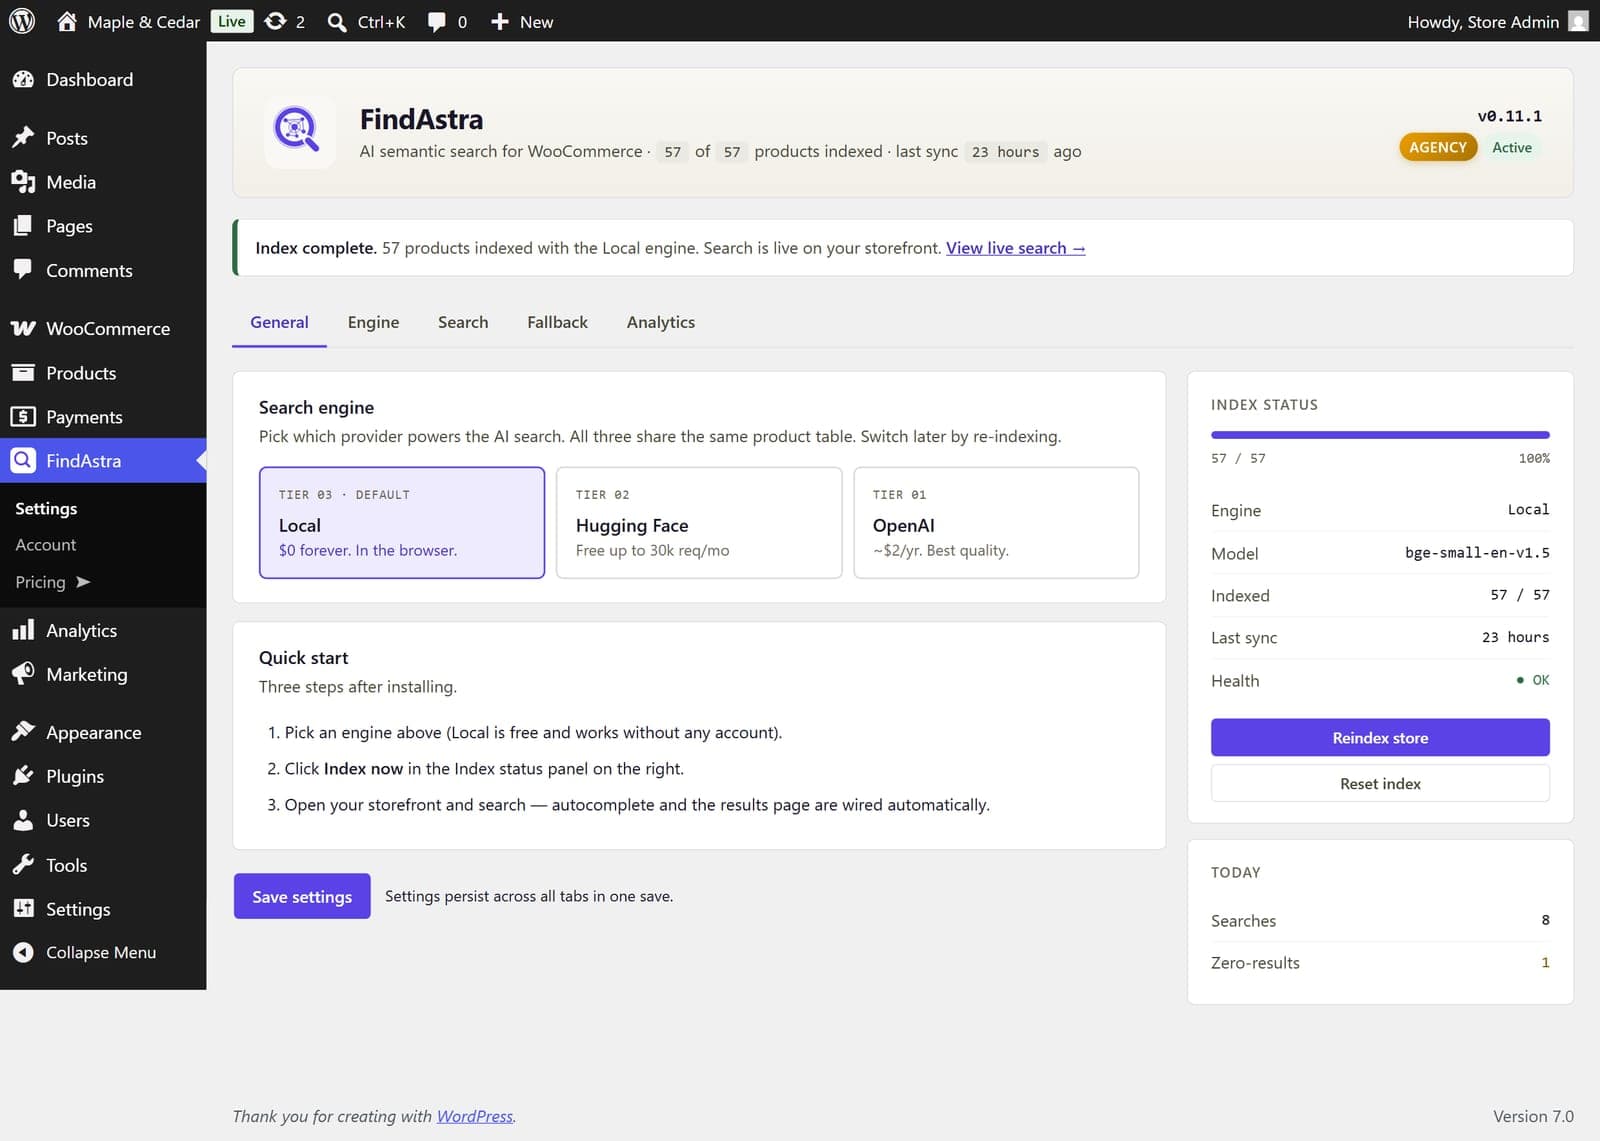Select the Hugging Face engine card

699,522
